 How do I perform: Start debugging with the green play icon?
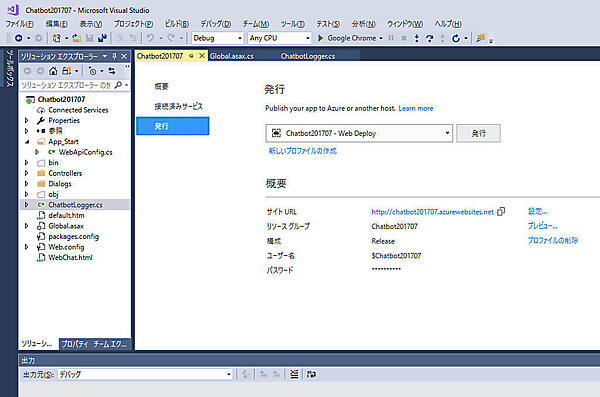click(x=321, y=38)
